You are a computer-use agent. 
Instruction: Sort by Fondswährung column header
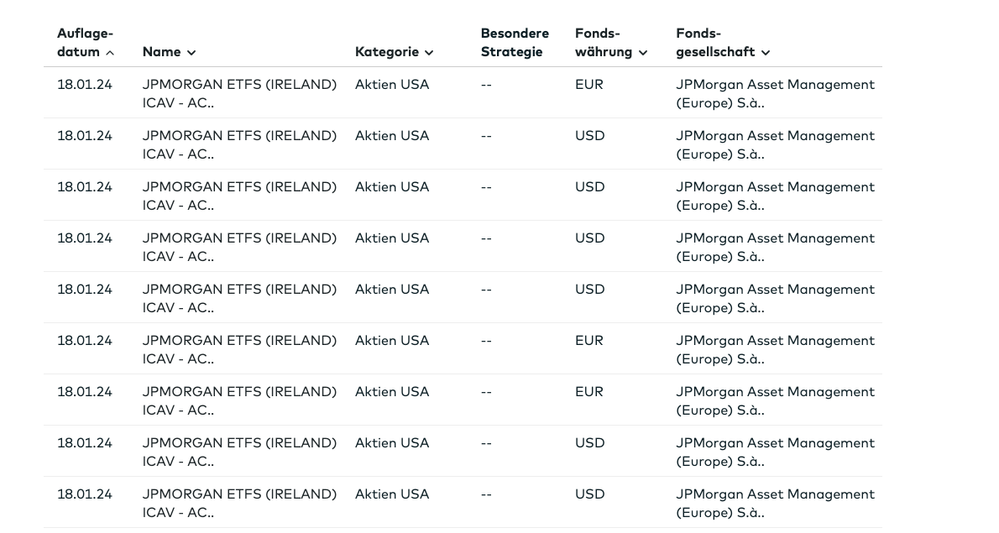603,43
